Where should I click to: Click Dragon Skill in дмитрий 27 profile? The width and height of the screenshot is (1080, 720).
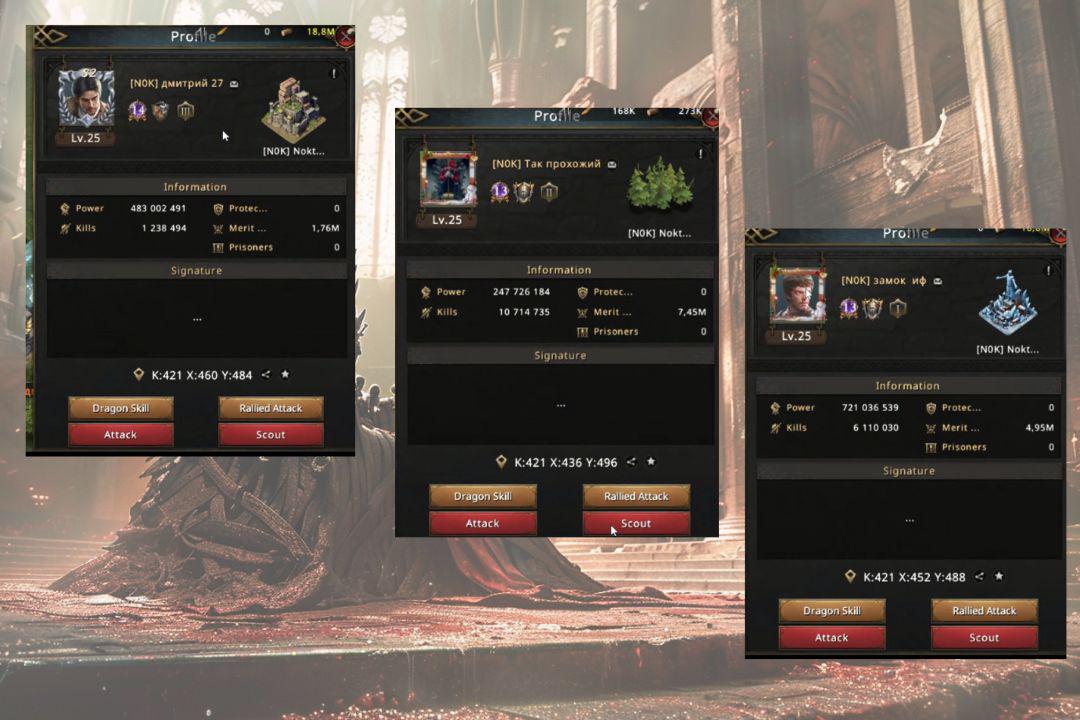click(121, 408)
